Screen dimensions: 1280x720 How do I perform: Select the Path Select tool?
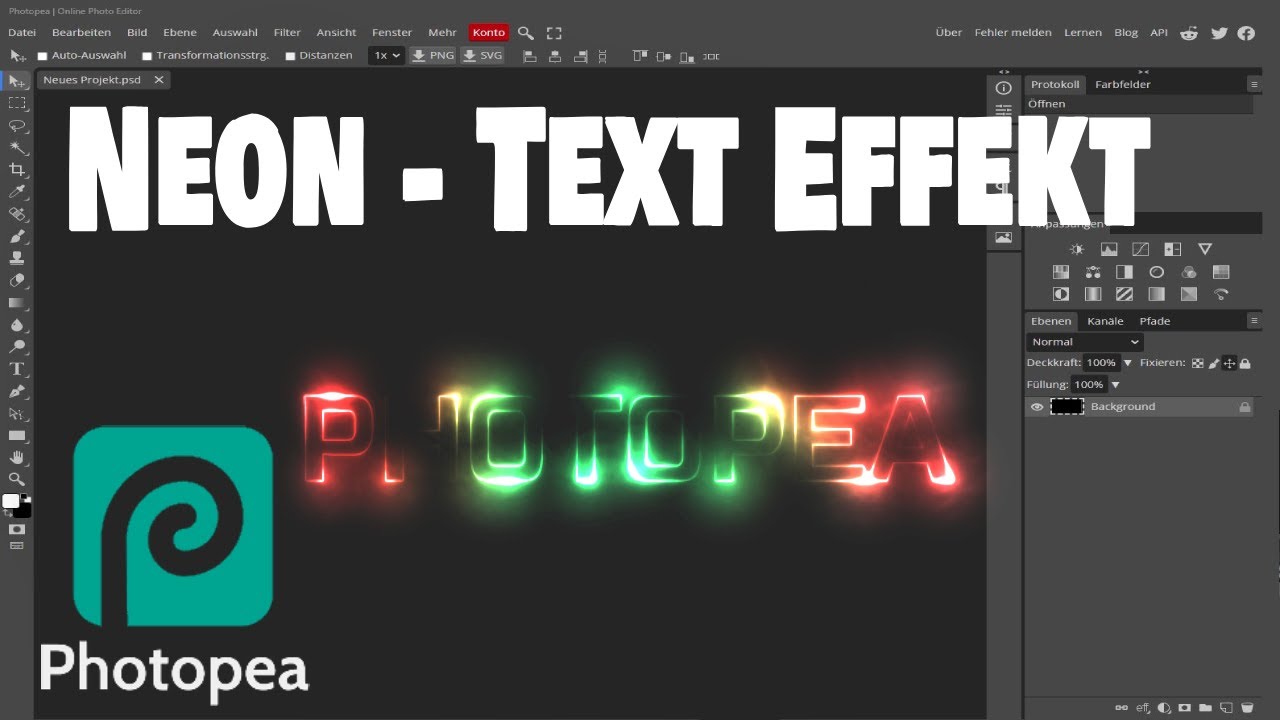tap(17, 413)
